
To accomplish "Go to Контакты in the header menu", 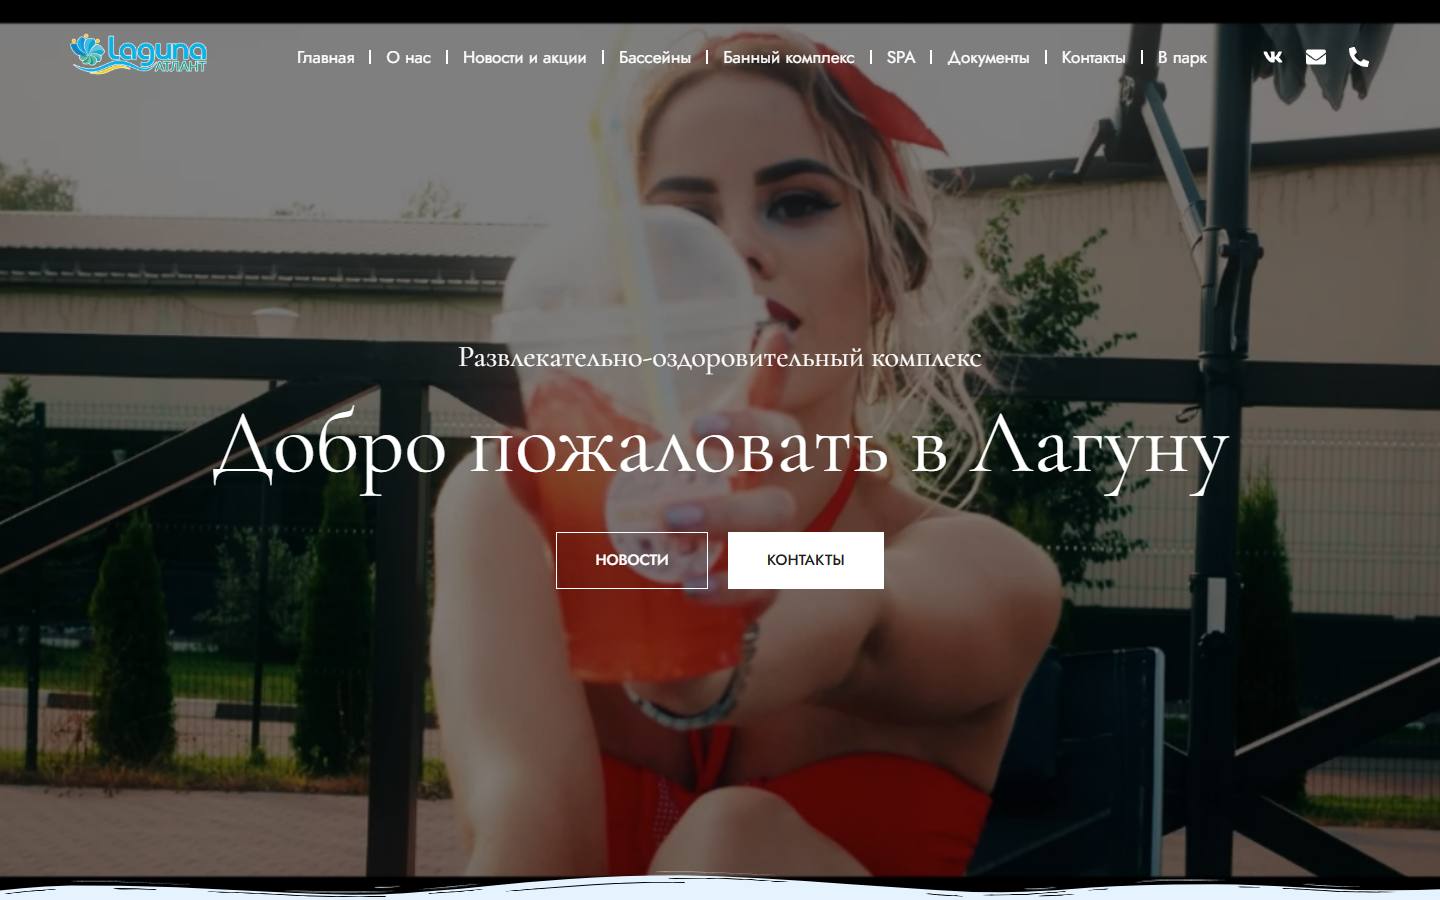I will tap(1093, 58).
